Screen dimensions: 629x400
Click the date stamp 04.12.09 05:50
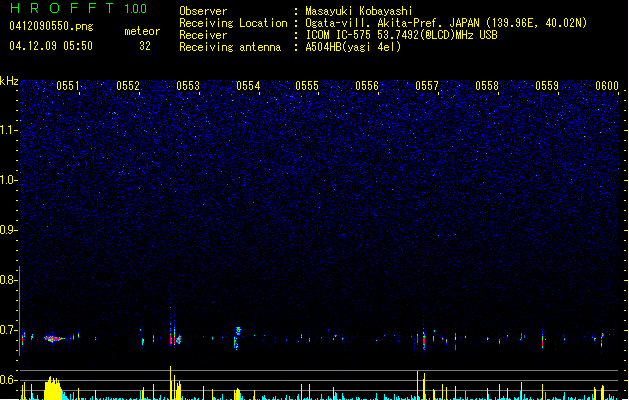[x=51, y=46]
